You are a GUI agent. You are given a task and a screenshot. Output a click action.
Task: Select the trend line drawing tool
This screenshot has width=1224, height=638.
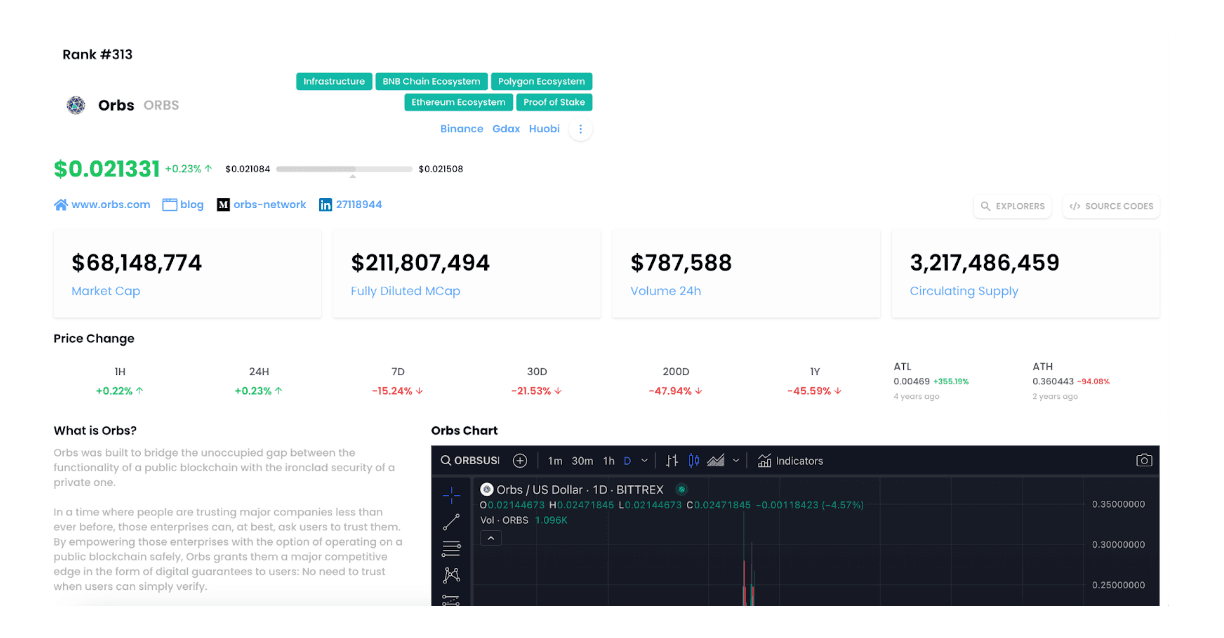[x=451, y=522]
